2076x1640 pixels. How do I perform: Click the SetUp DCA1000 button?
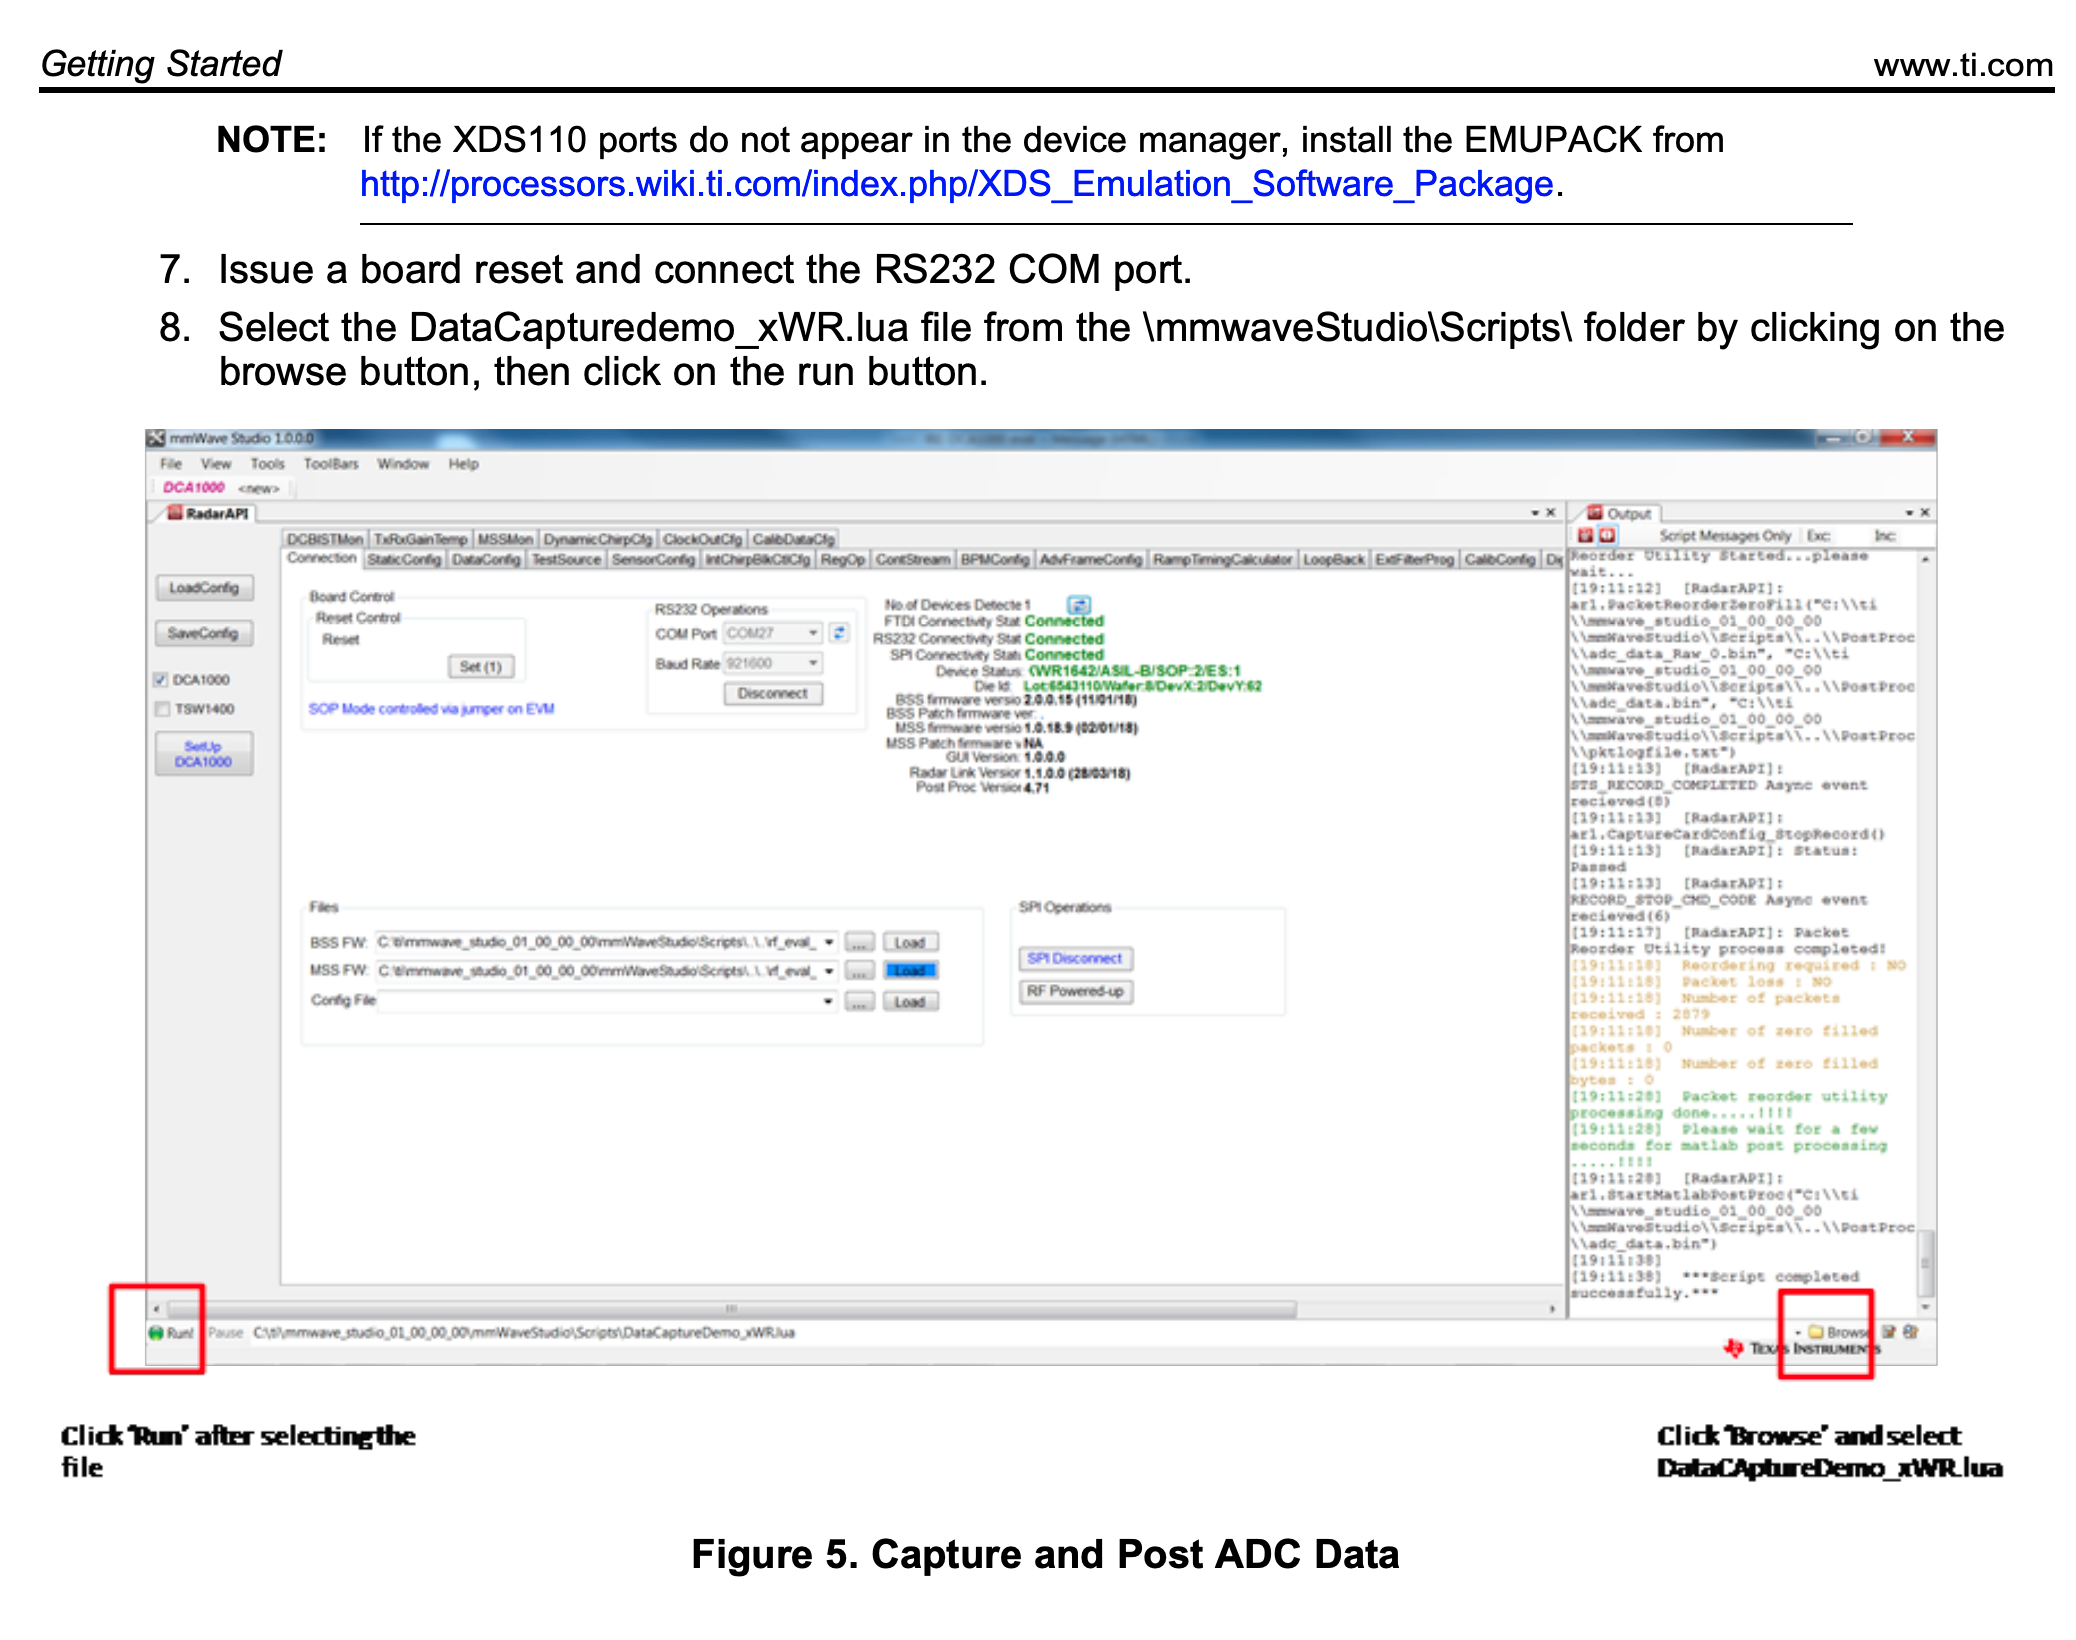pyautogui.click(x=204, y=754)
